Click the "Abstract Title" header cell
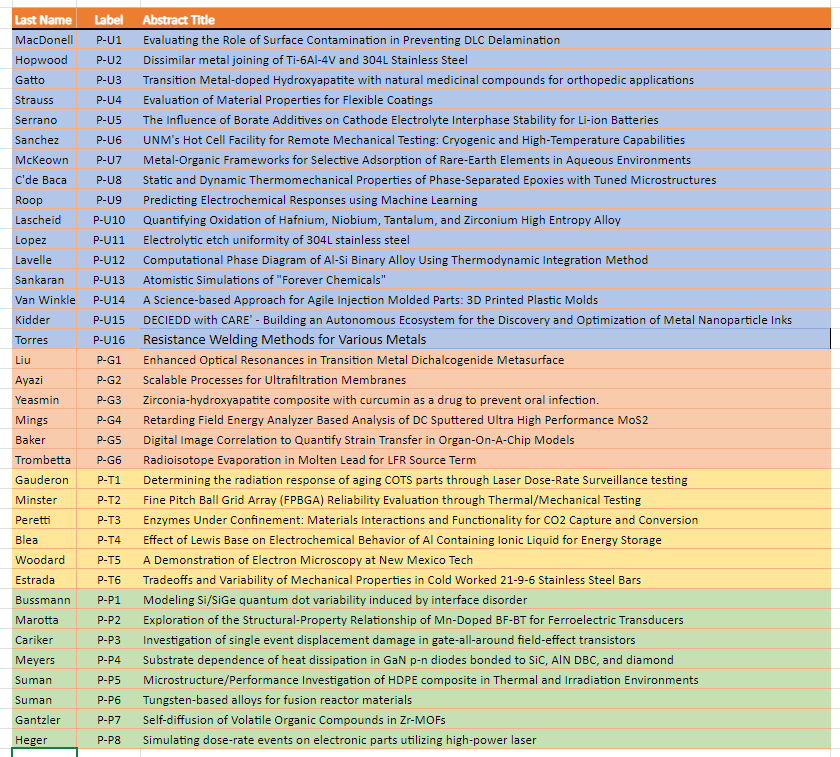The height and width of the screenshot is (757, 840). [179, 20]
